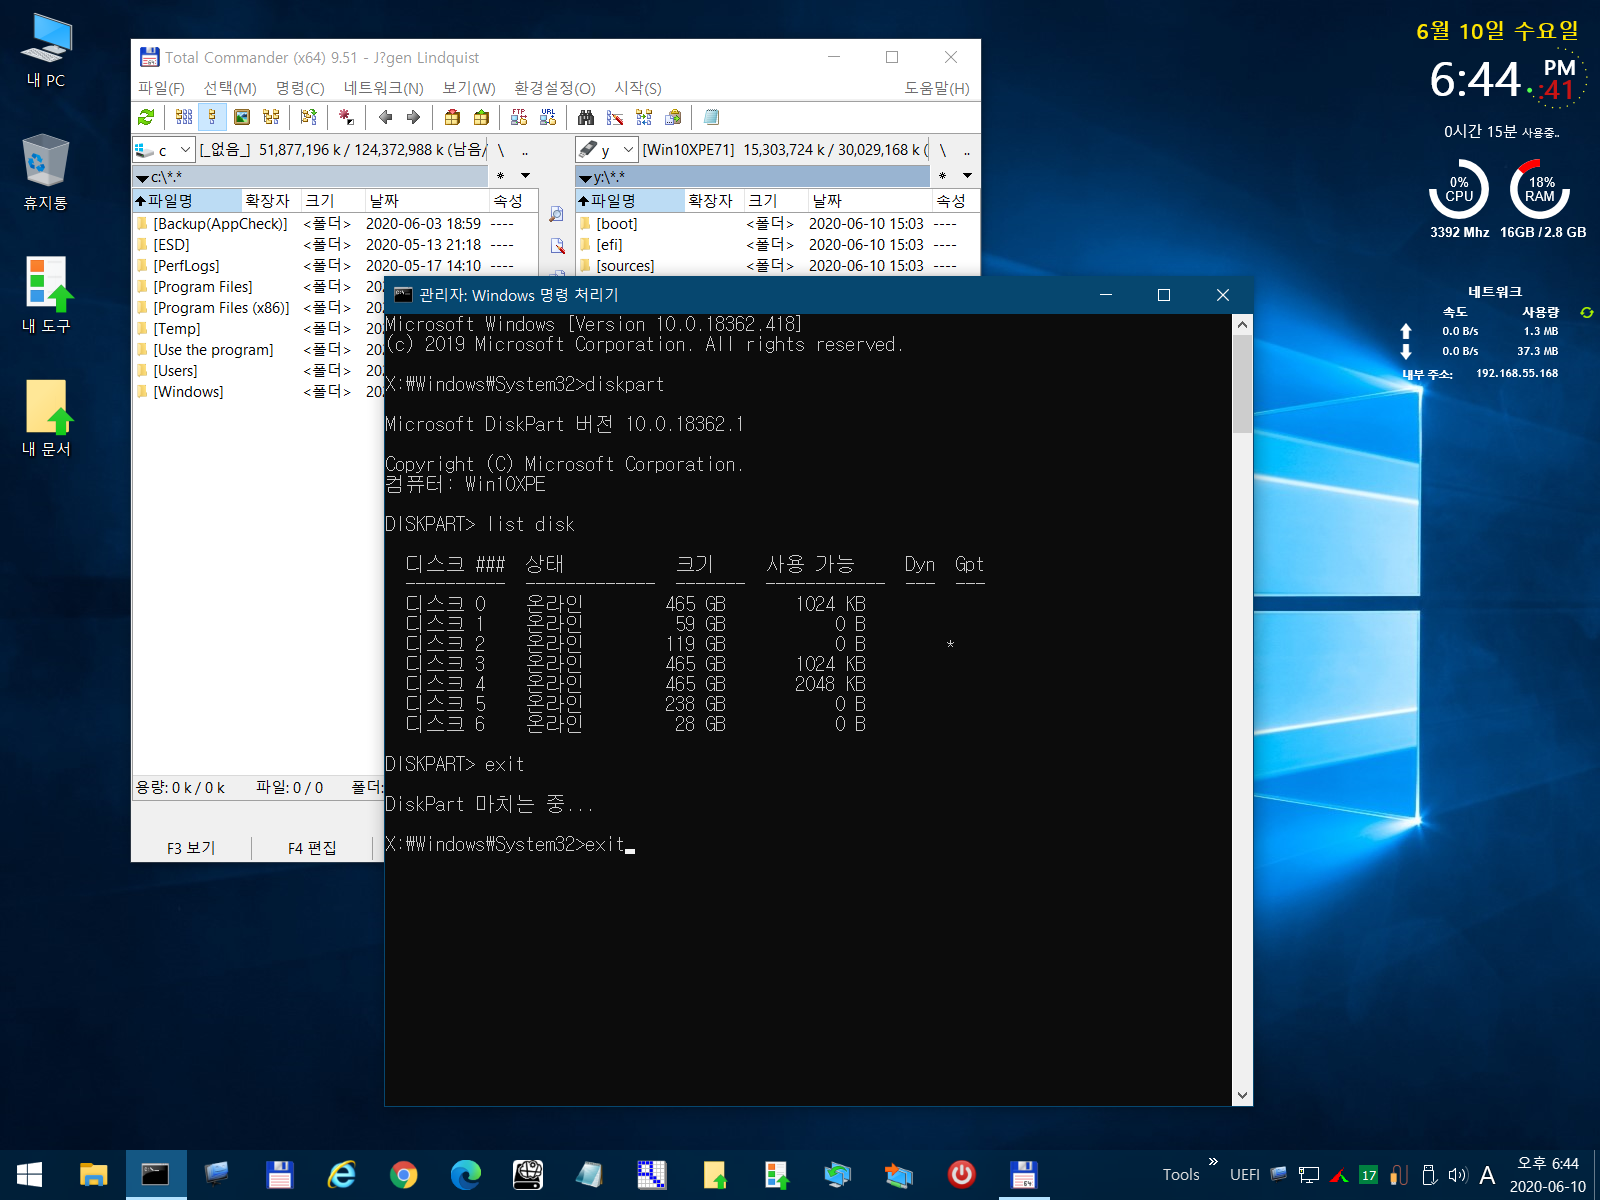Image resolution: width=1600 pixels, height=1200 pixels.
Task: Select the [Windows] folder in left panel
Action: (x=188, y=392)
